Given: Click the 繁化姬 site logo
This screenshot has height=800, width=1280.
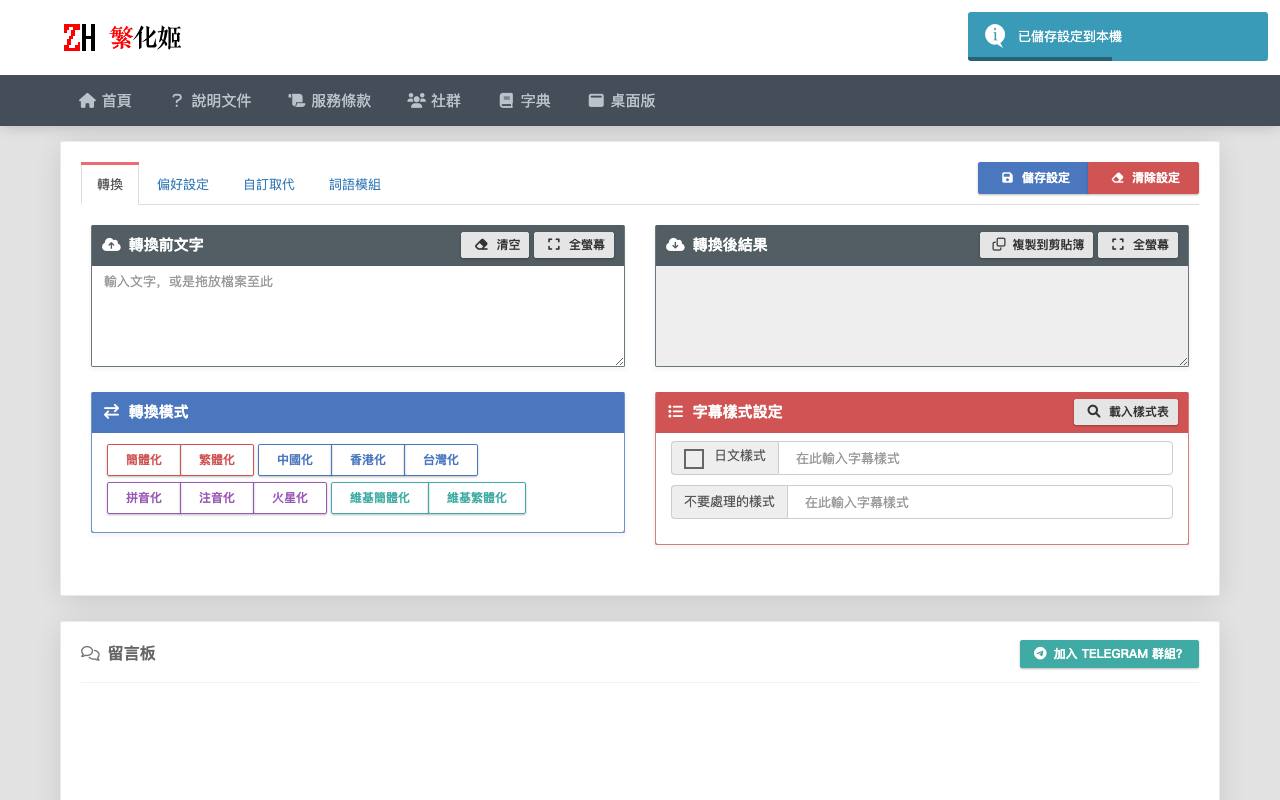Looking at the screenshot, I should (122, 37).
